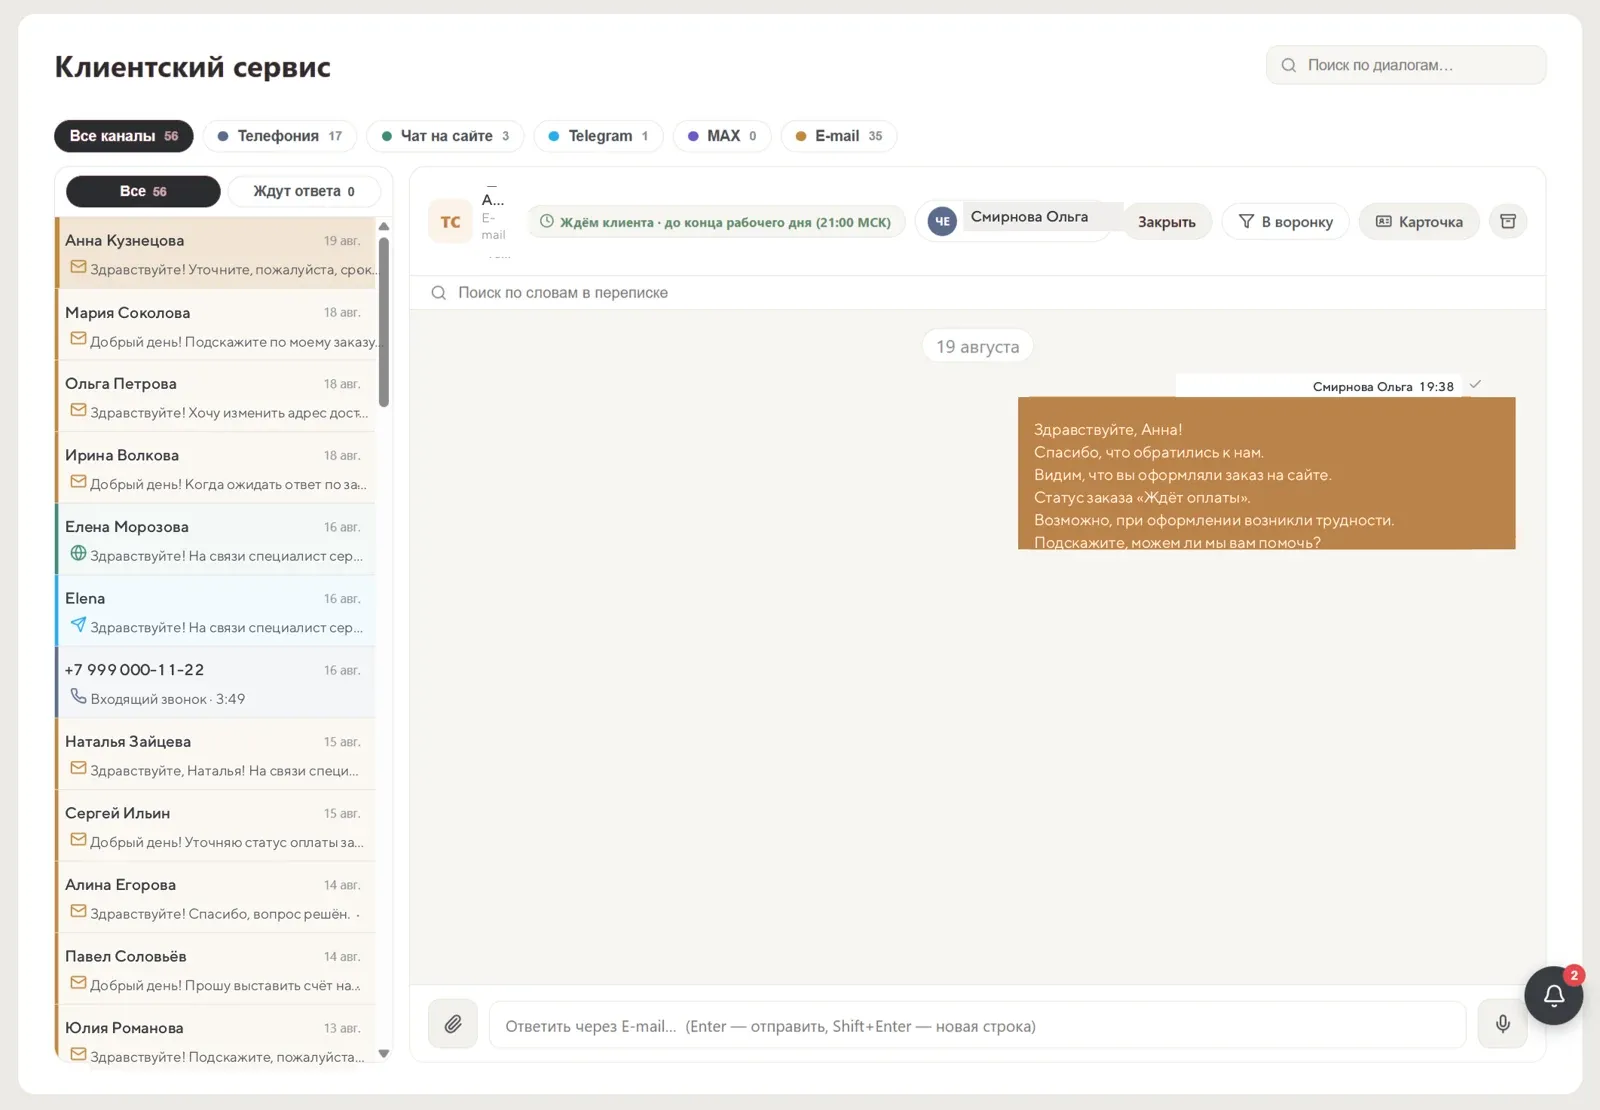The height and width of the screenshot is (1110, 1600).
Task: Click the Telegram plane icon in Elena row
Action: (x=78, y=625)
